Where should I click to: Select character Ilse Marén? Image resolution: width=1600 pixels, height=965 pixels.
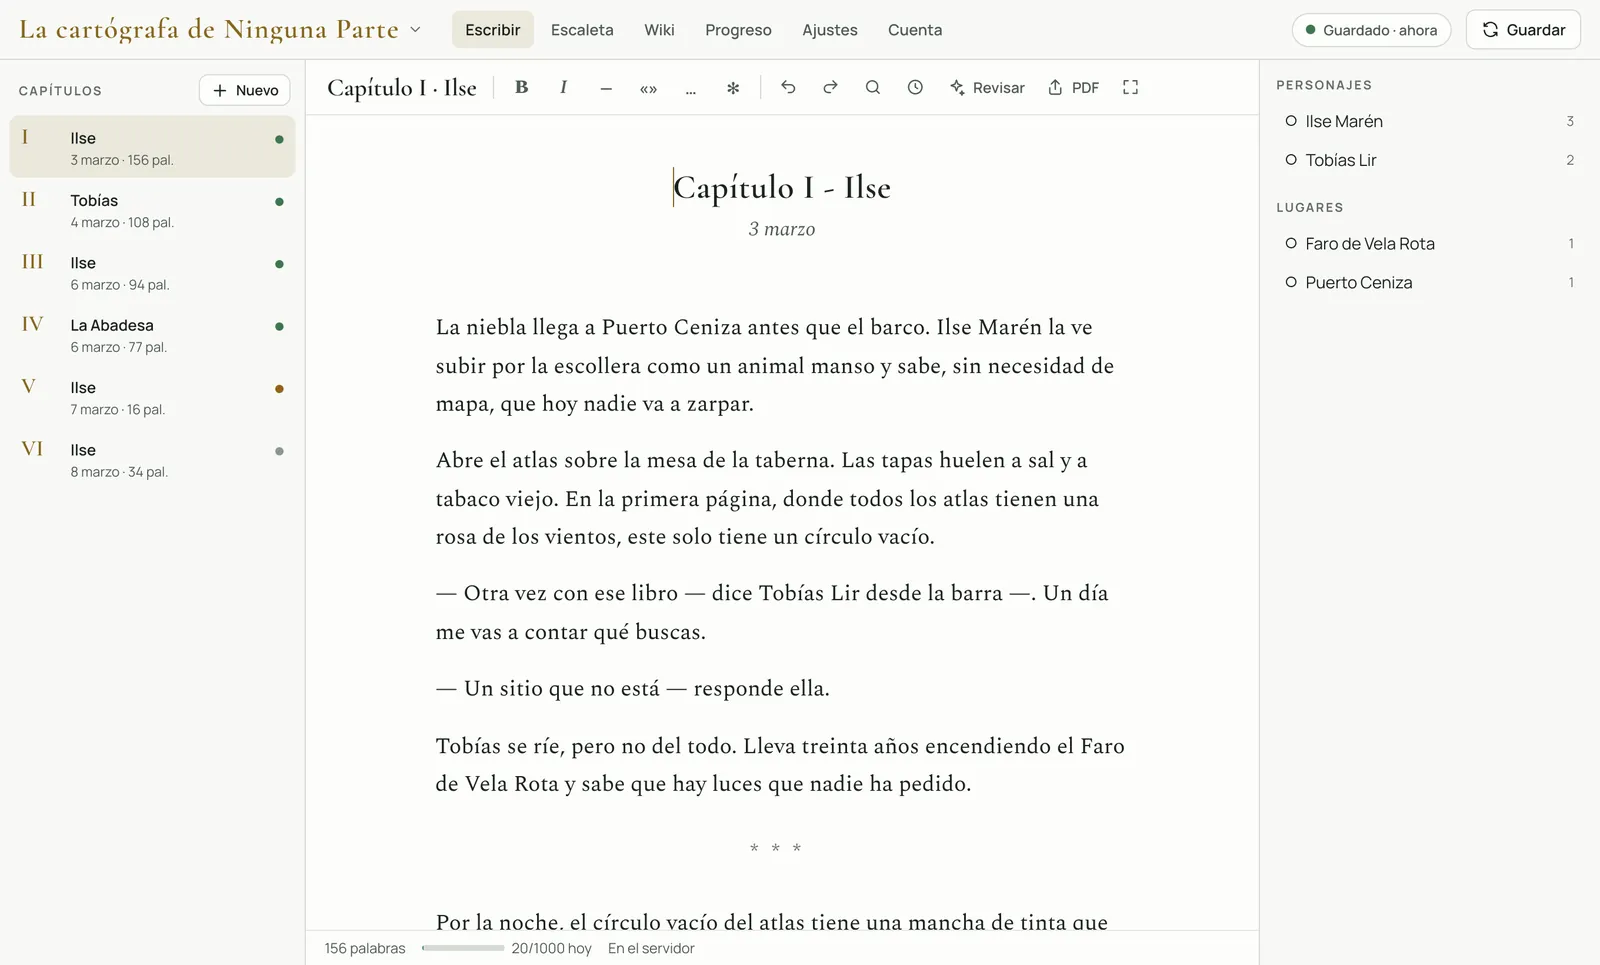[1430, 121]
